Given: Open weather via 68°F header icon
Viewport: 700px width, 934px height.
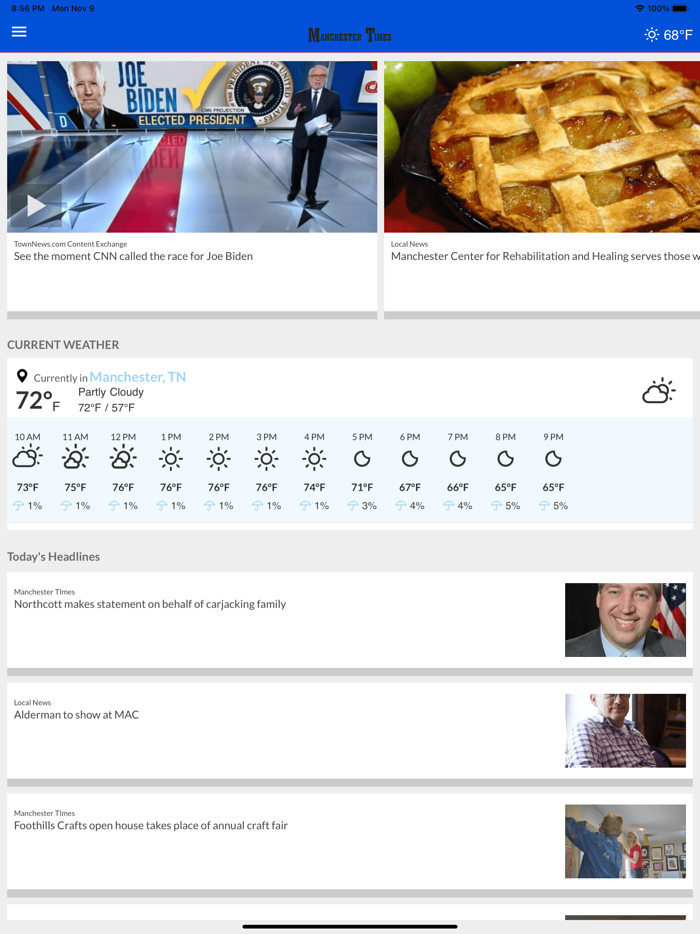Looking at the screenshot, I should click(668, 35).
